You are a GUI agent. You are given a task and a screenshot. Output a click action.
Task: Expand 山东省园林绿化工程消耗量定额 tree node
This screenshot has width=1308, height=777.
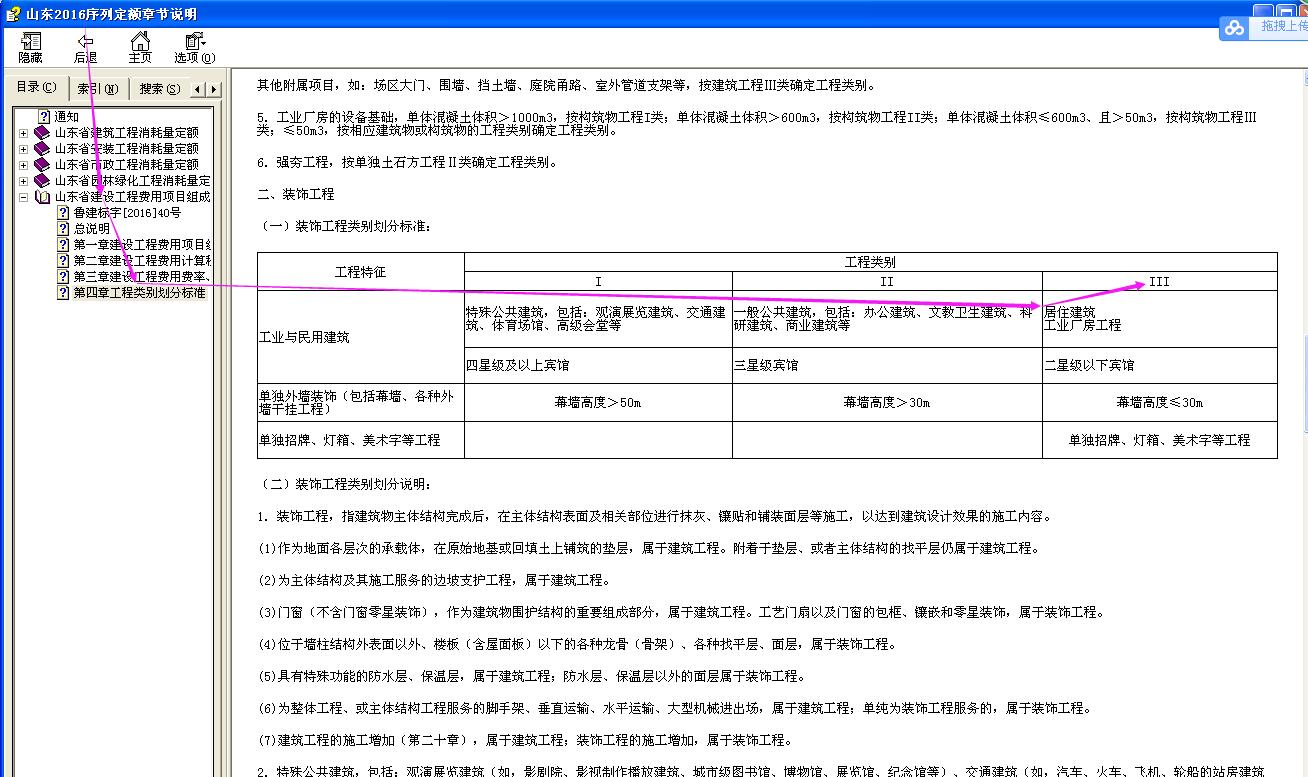24,181
